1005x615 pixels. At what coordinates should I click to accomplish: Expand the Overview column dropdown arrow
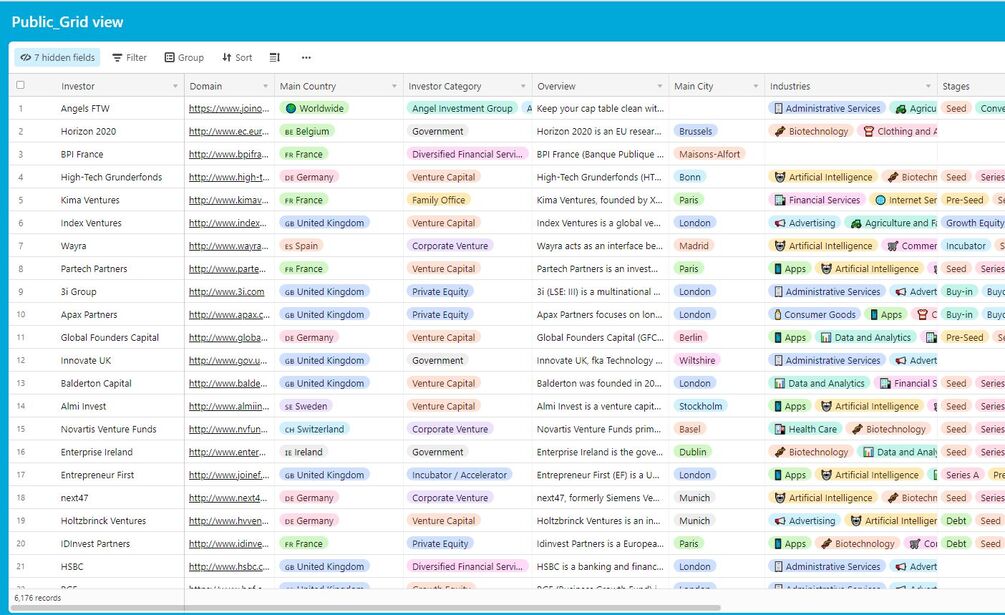tap(660, 86)
